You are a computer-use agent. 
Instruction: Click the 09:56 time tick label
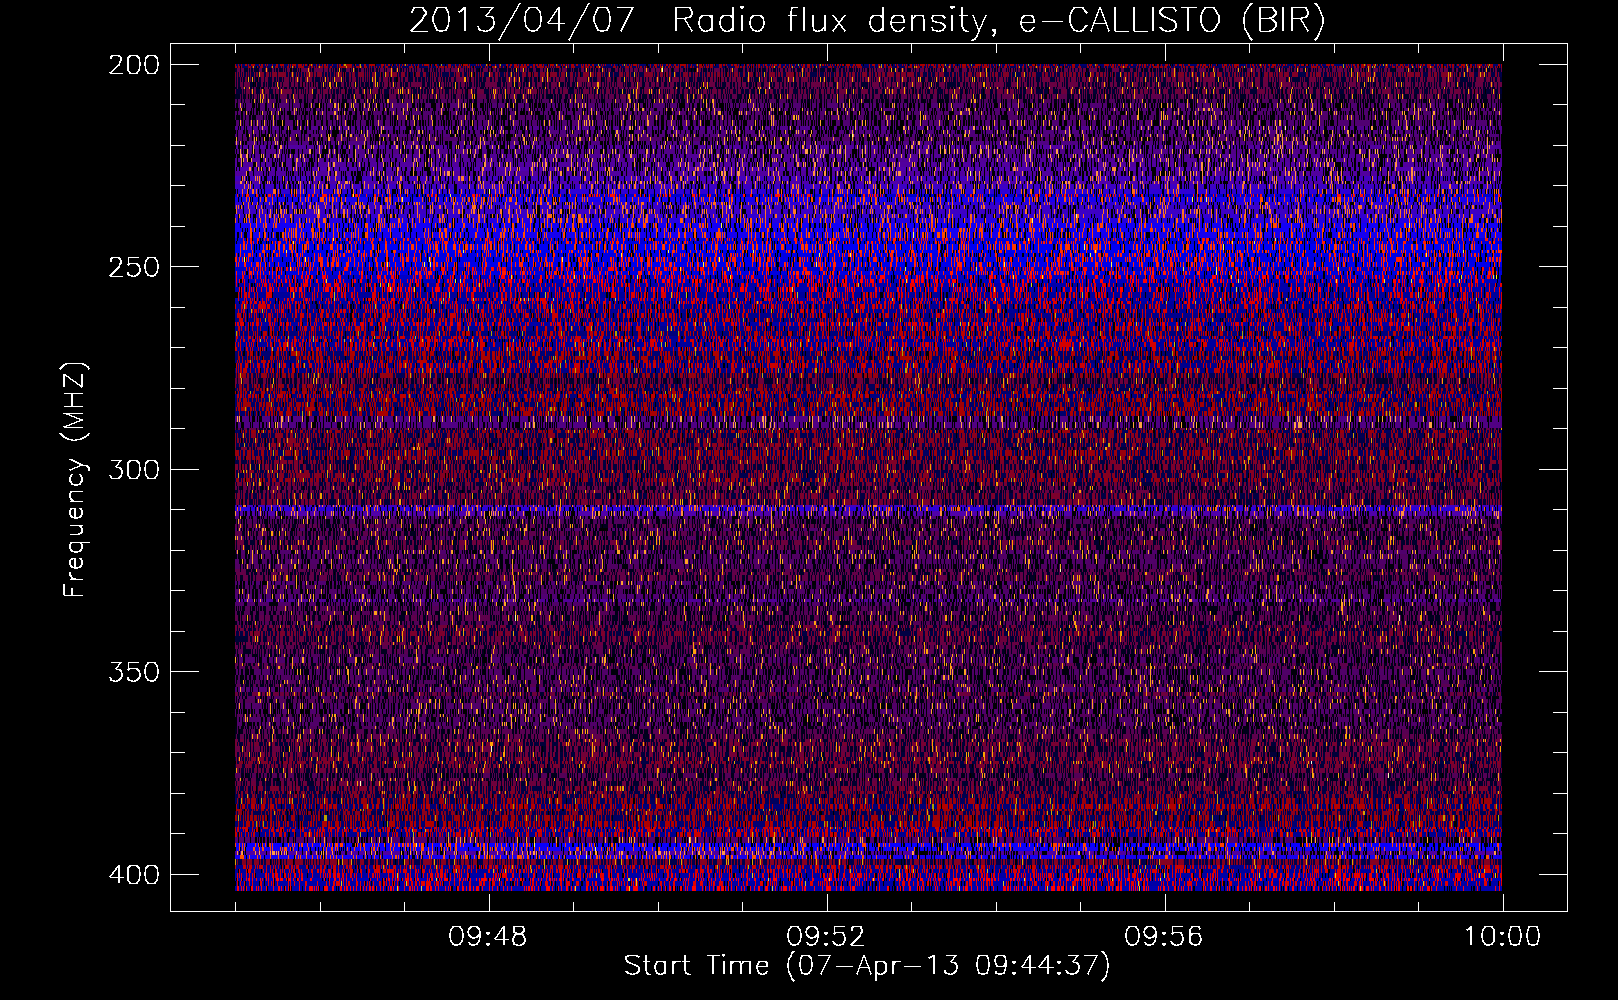(x=1164, y=937)
